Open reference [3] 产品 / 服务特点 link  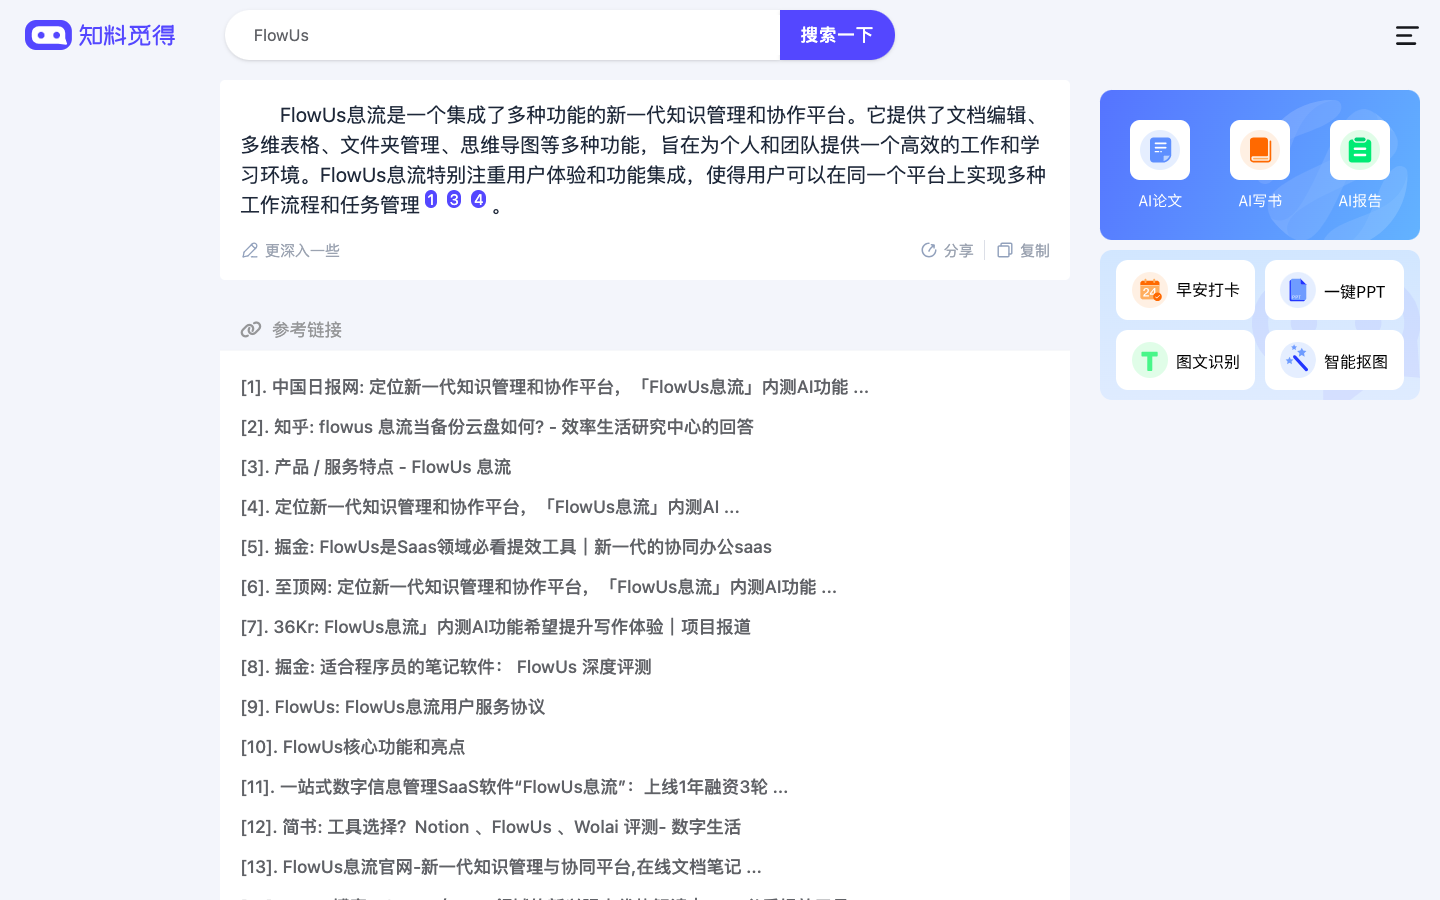(x=376, y=467)
